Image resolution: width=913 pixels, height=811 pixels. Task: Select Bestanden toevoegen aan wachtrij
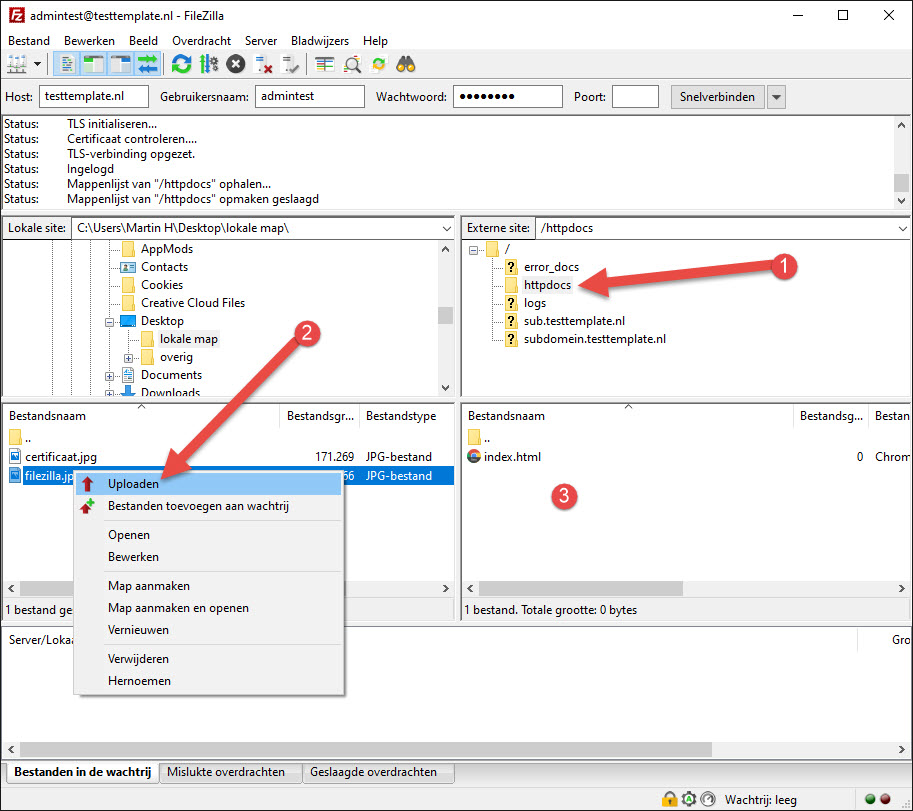click(x=208, y=506)
